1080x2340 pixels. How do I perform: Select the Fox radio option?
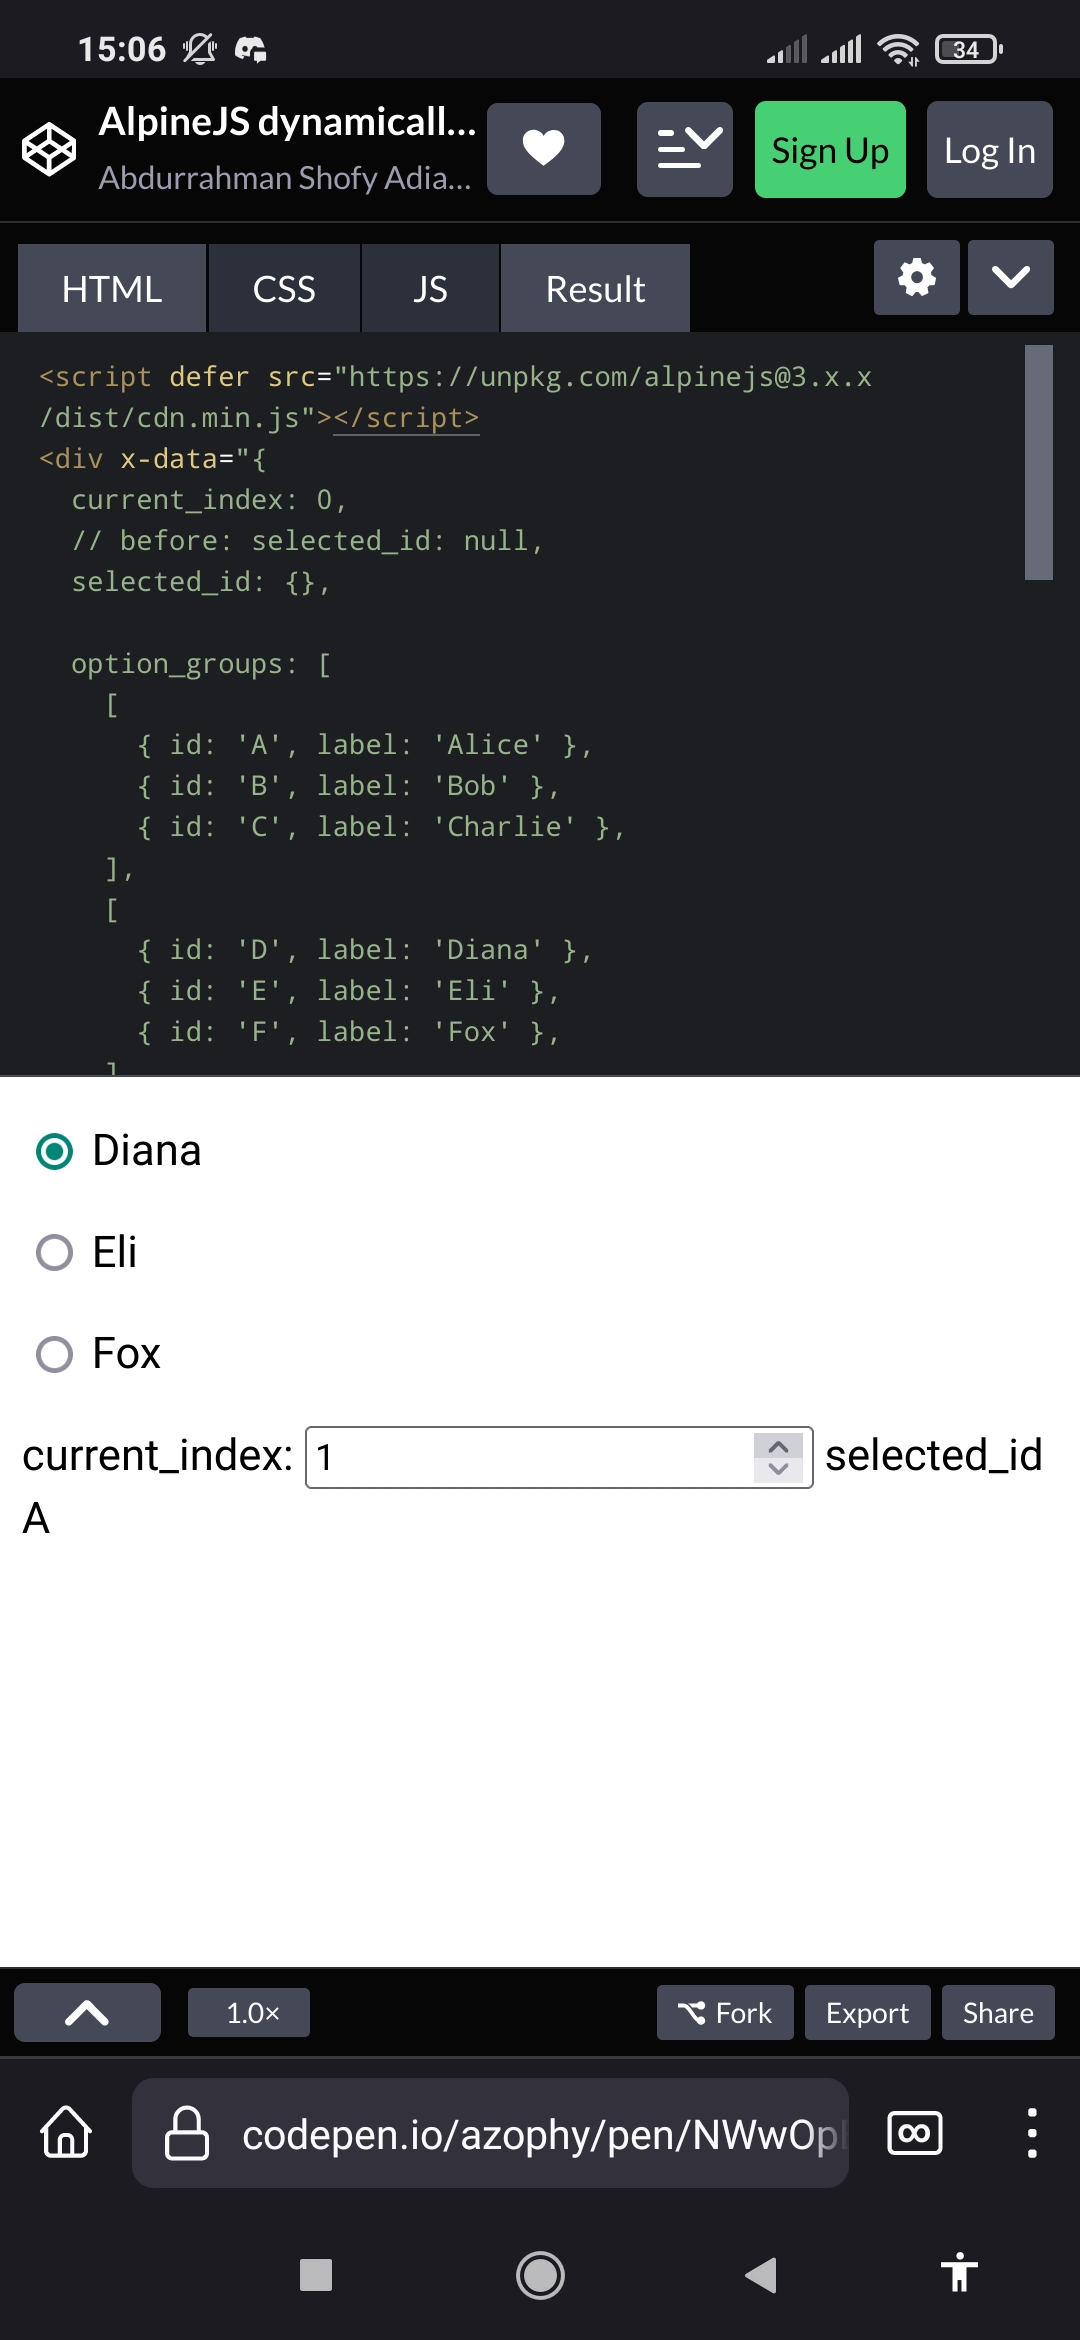pos(56,1354)
